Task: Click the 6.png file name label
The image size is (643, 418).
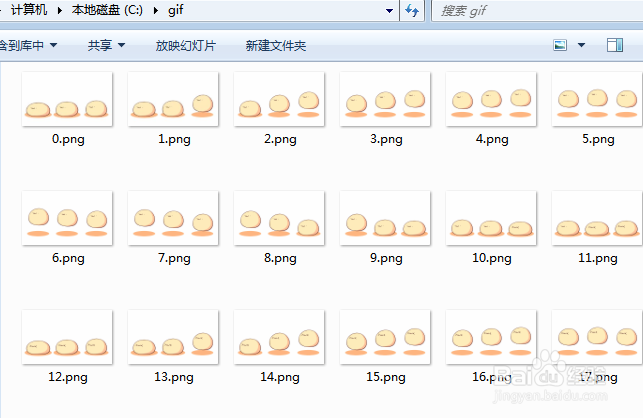Action: click(x=68, y=258)
